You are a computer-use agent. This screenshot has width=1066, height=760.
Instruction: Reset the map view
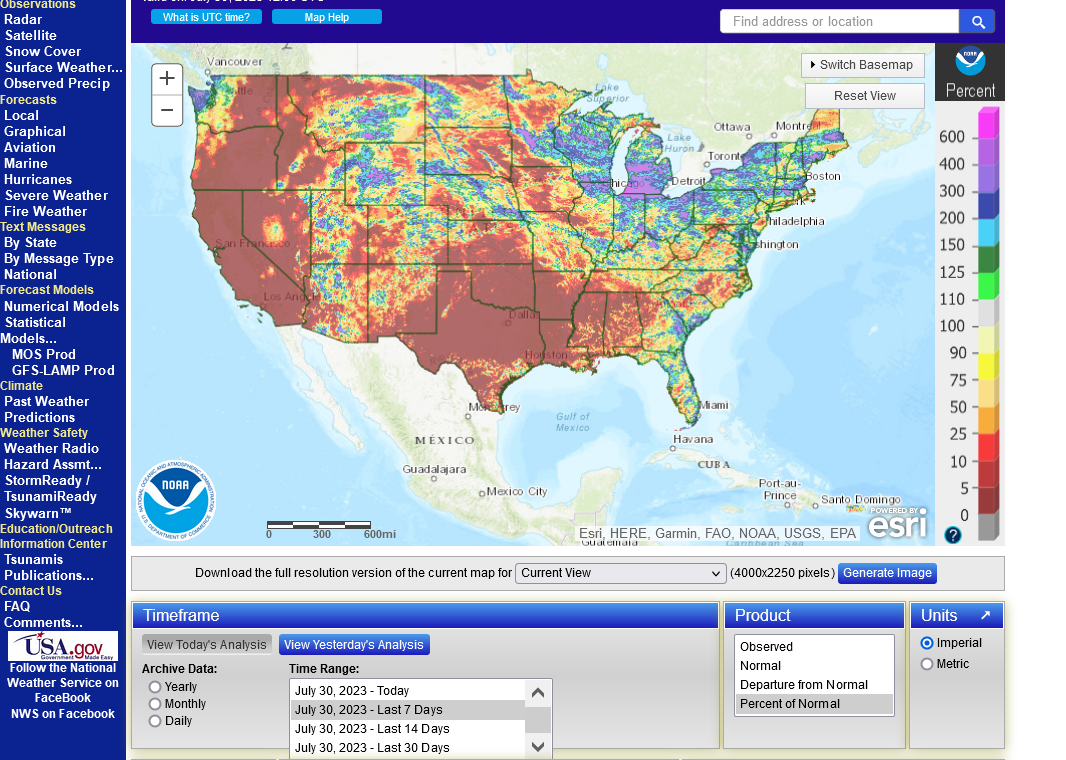click(x=865, y=96)
